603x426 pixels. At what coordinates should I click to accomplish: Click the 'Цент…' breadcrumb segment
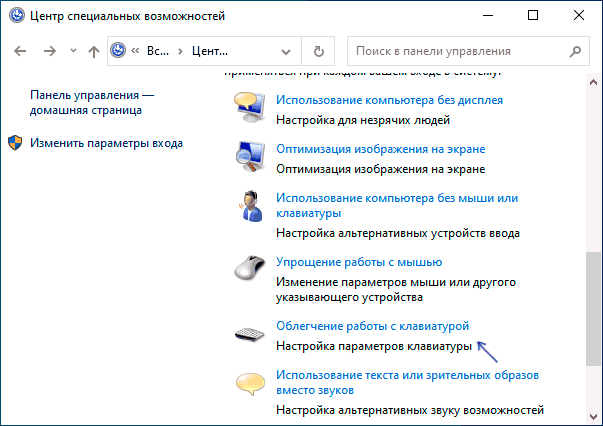(210, 51)
